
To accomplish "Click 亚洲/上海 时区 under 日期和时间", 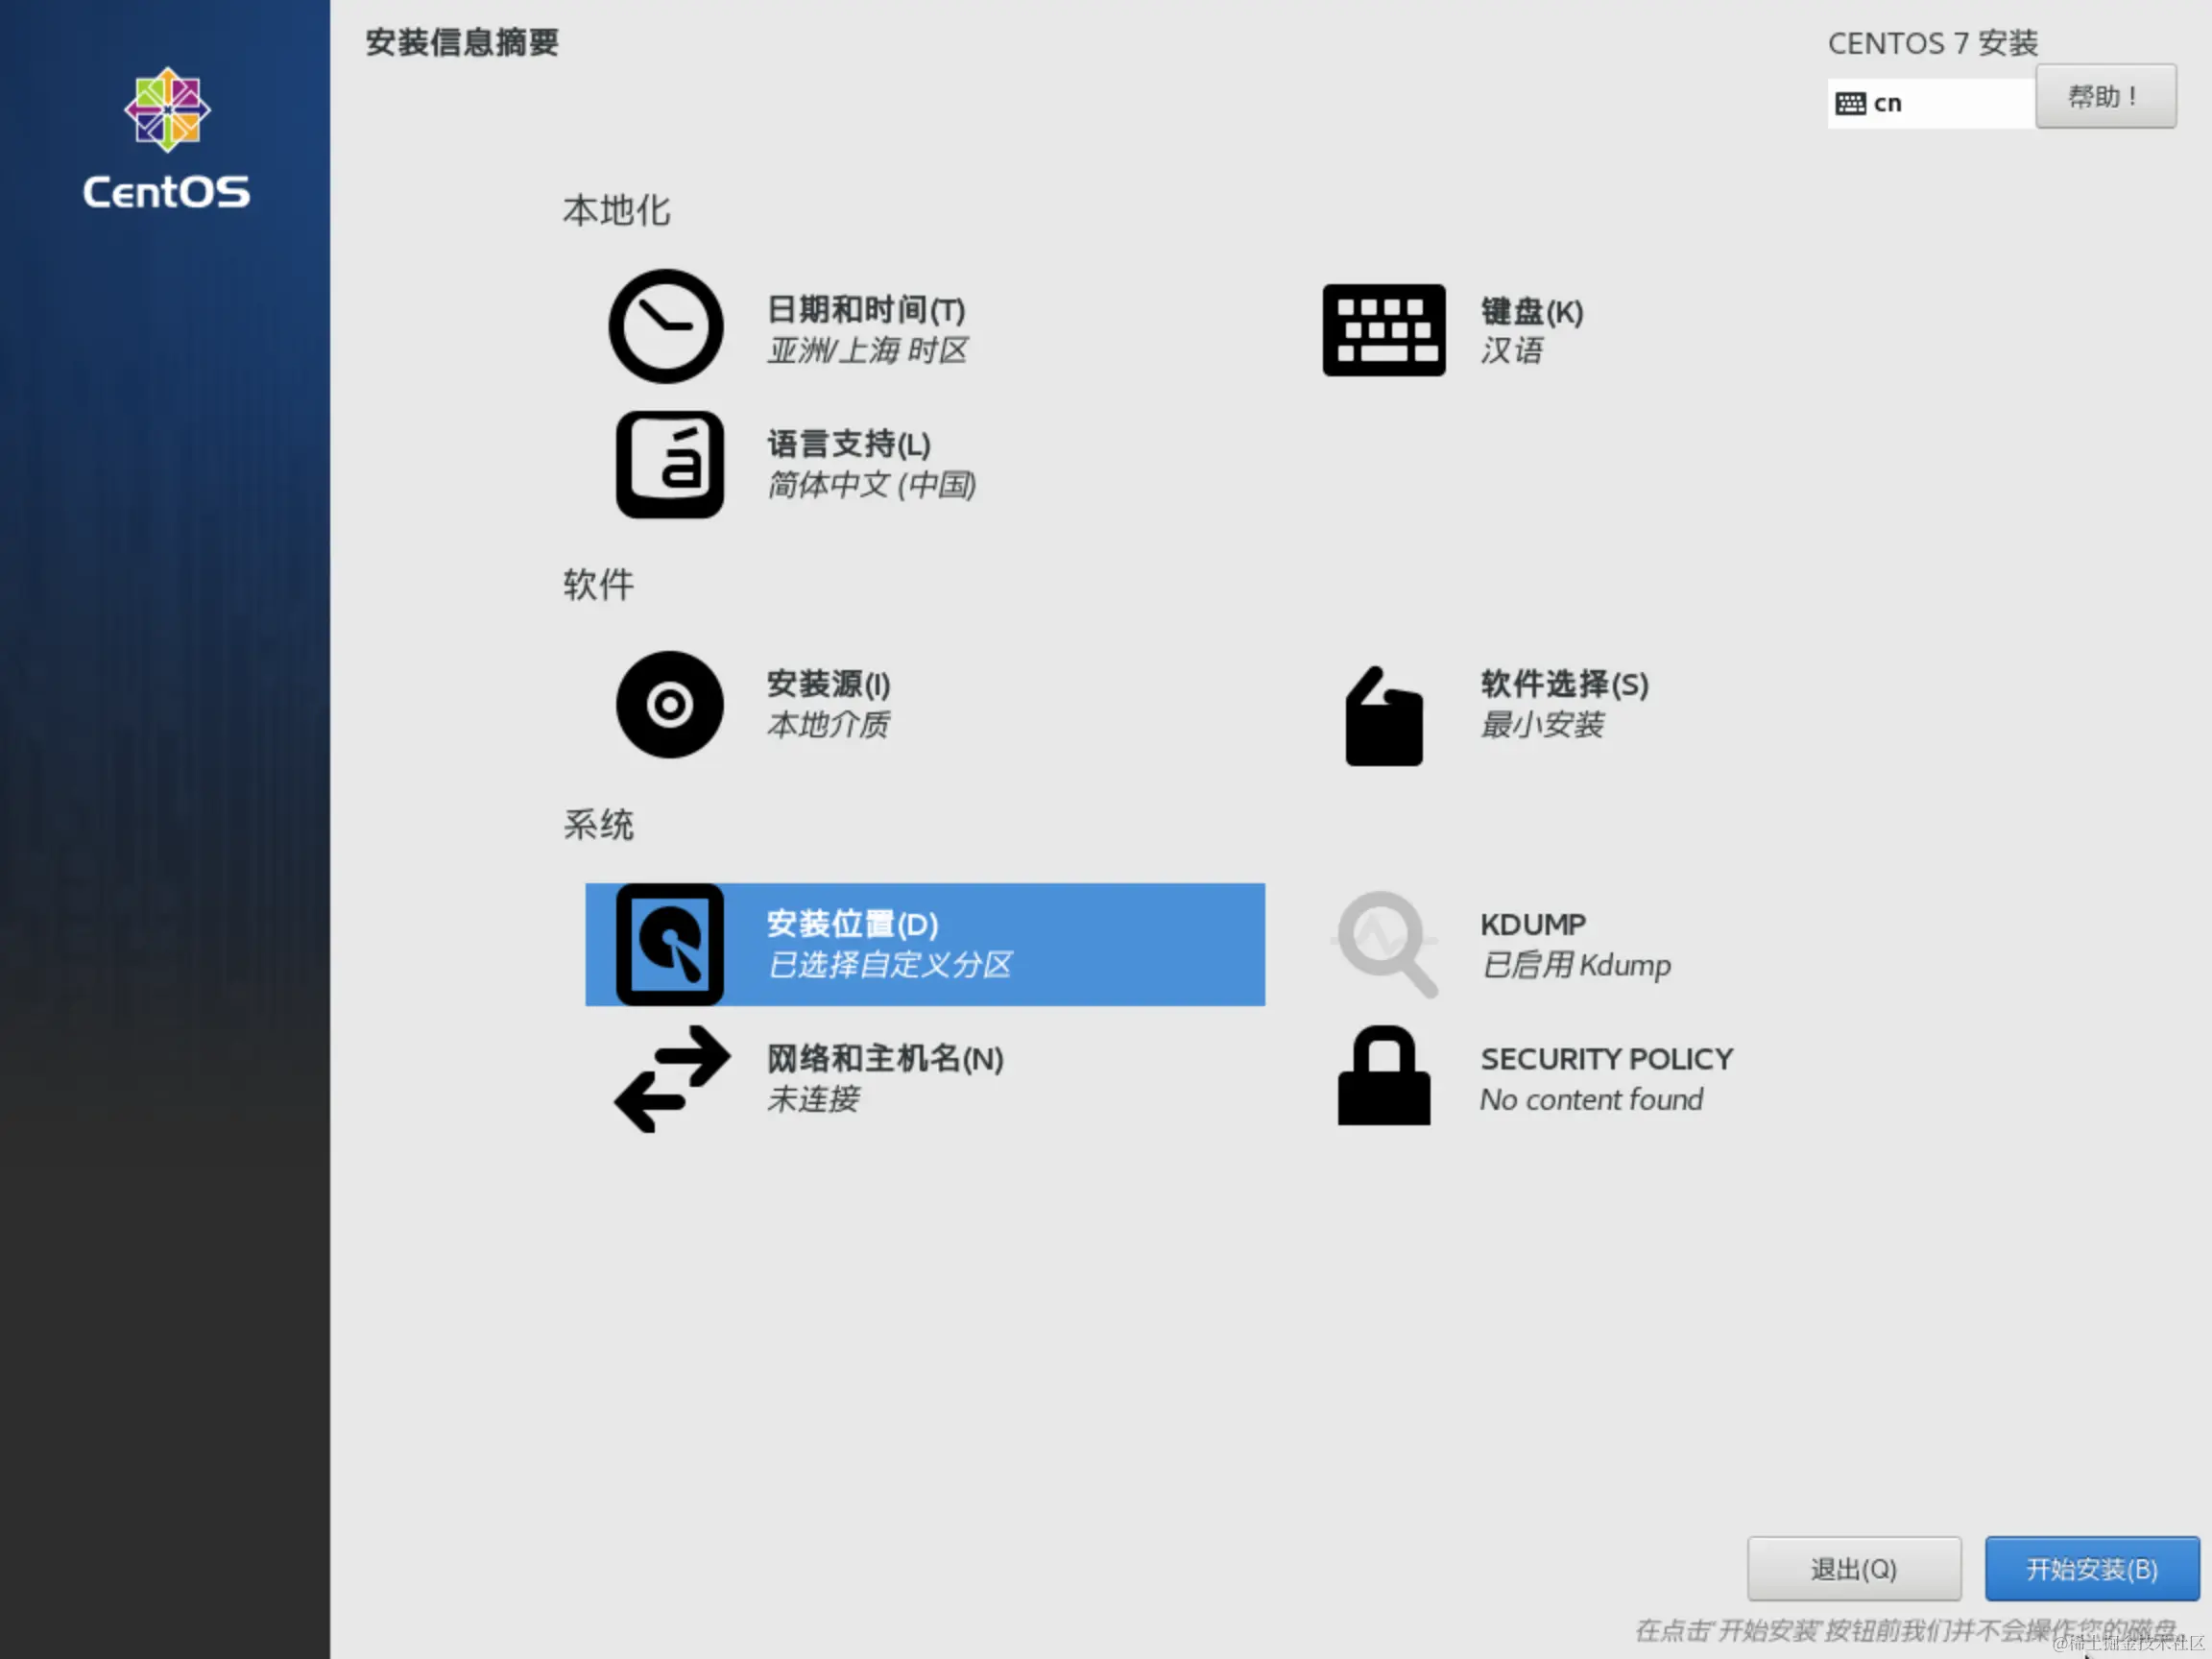I will pyautogui.click(x=866, y=349).
